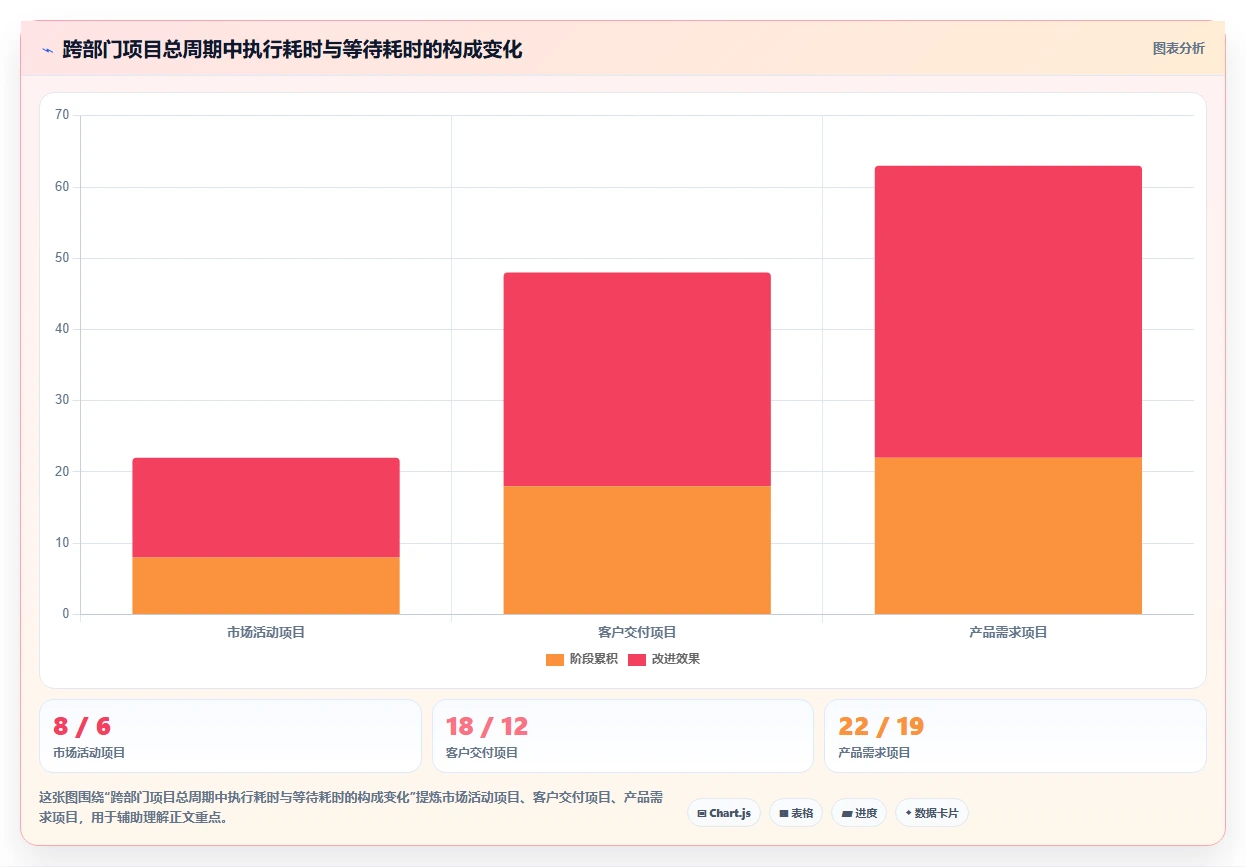Click the y-axis value 70

[62, 115]
